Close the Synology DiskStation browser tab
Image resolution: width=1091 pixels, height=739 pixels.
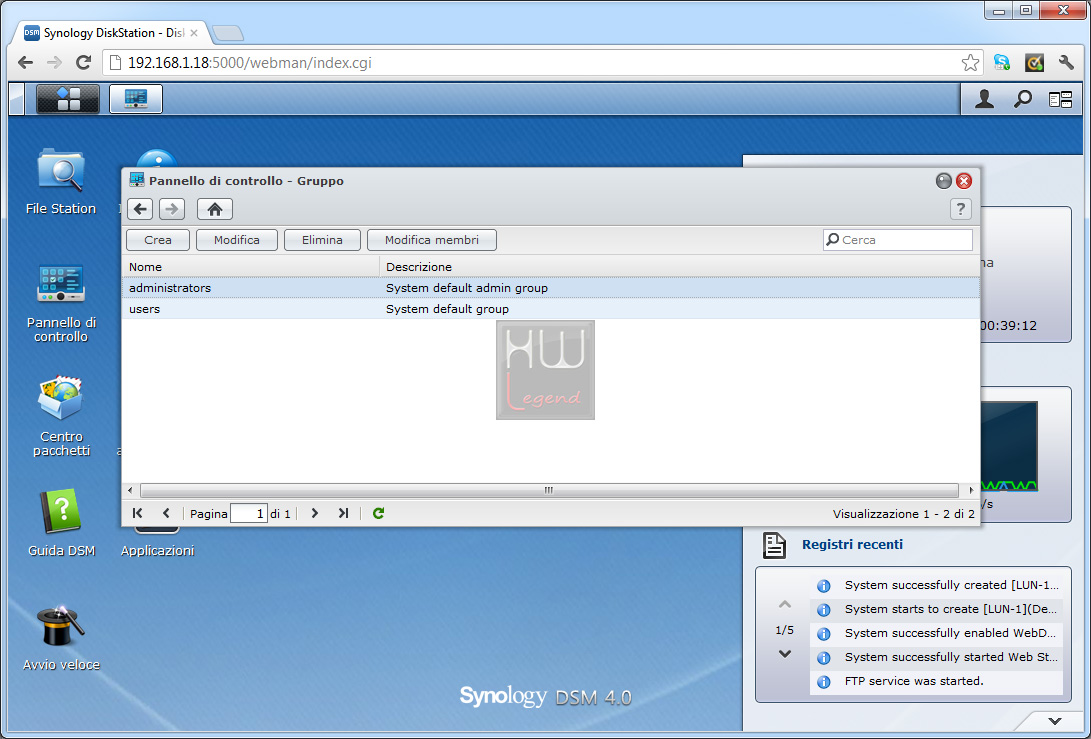(x=194, y=33)
